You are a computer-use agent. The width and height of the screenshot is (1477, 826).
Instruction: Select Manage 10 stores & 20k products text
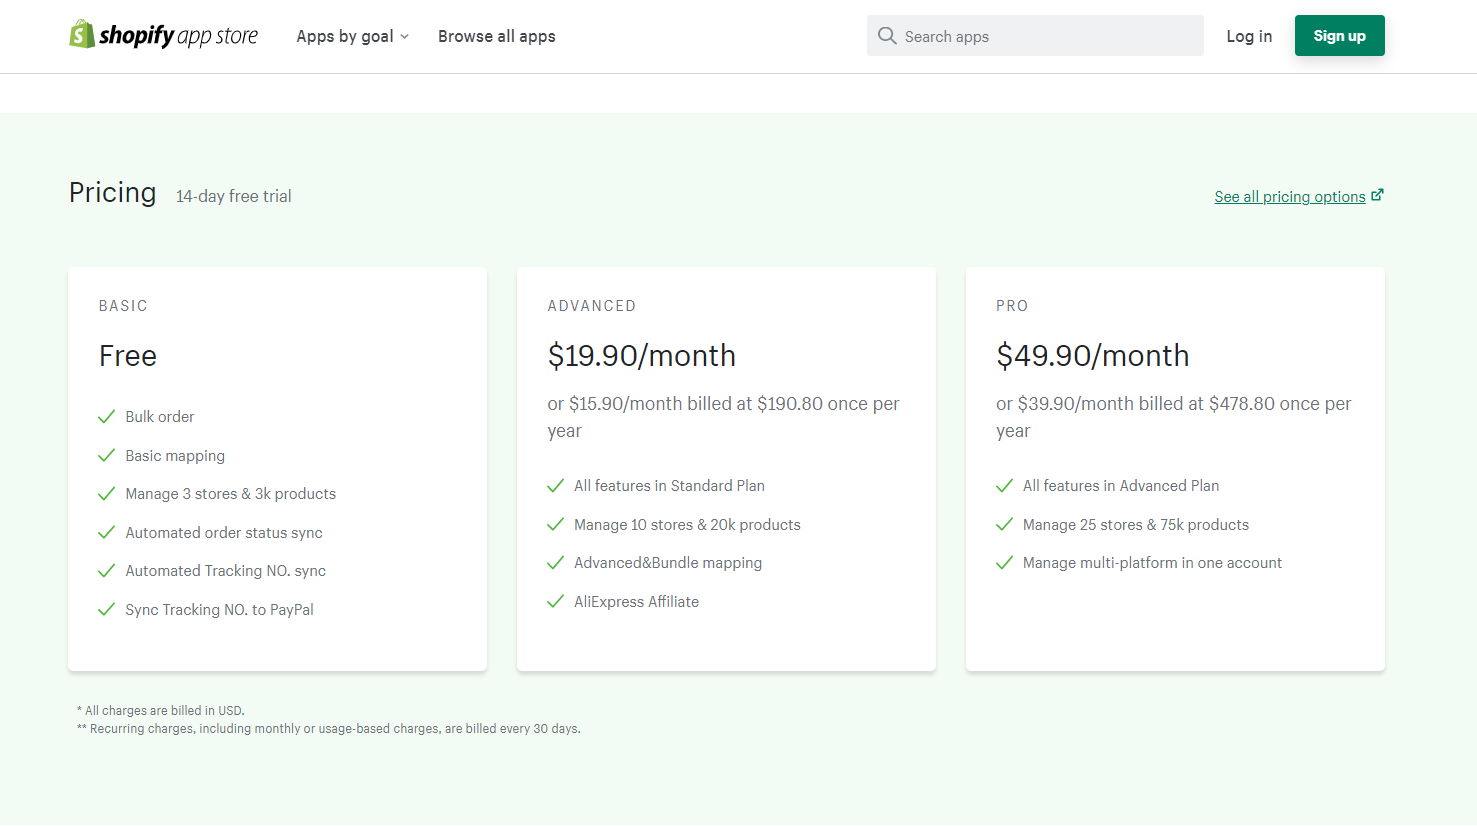click(x=687, y=525)
